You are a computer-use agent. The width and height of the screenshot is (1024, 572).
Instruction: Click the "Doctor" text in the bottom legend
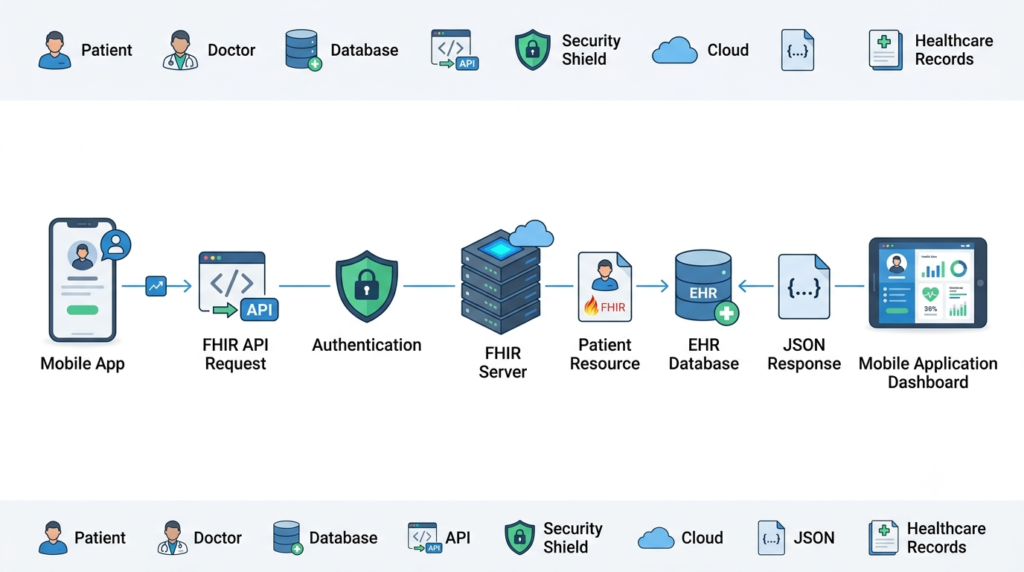(217, 538)
